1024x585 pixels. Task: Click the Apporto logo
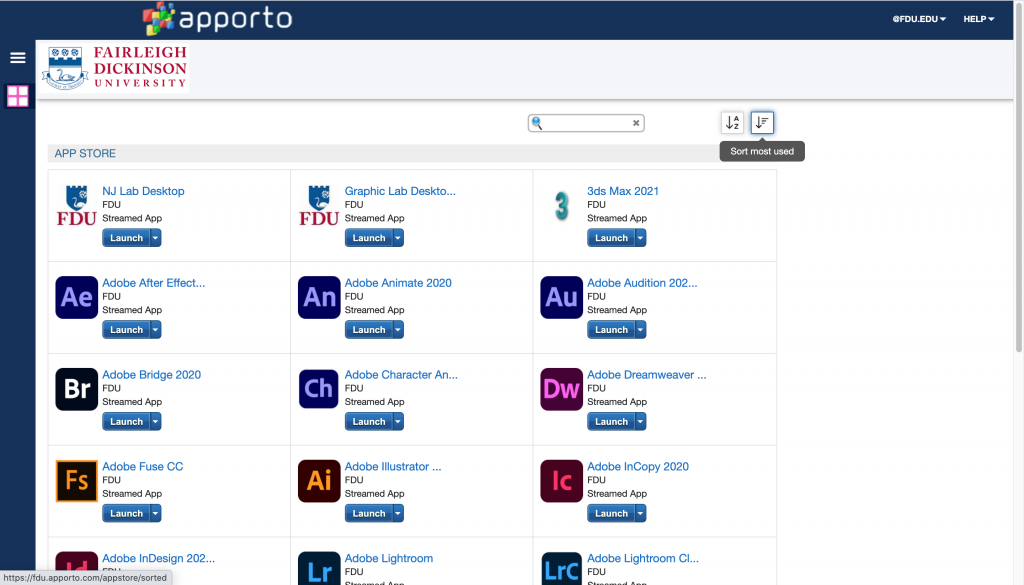point(217,18)
